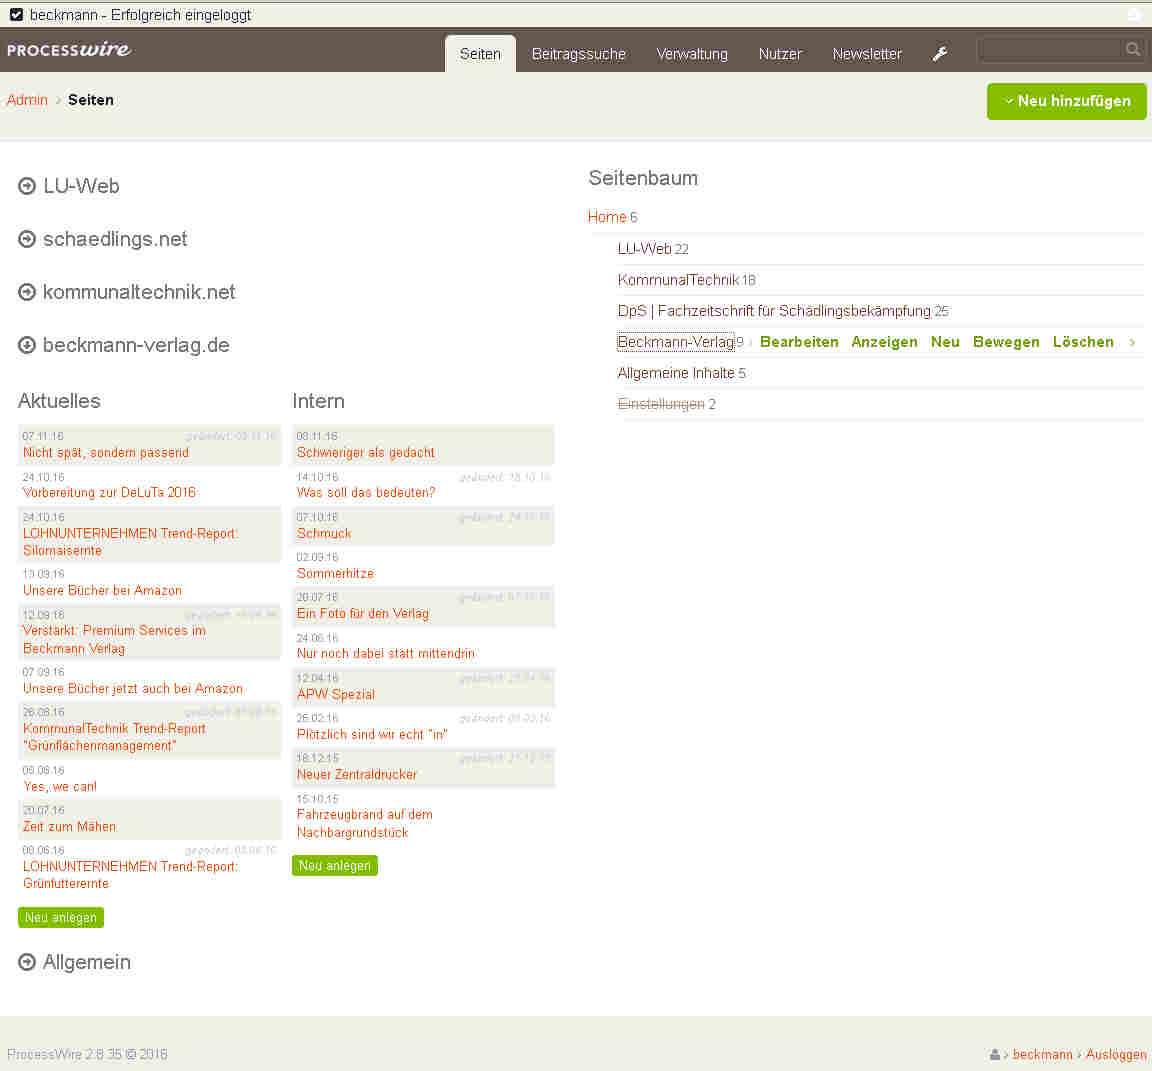Focus the admin search field

click(1048, 49)
